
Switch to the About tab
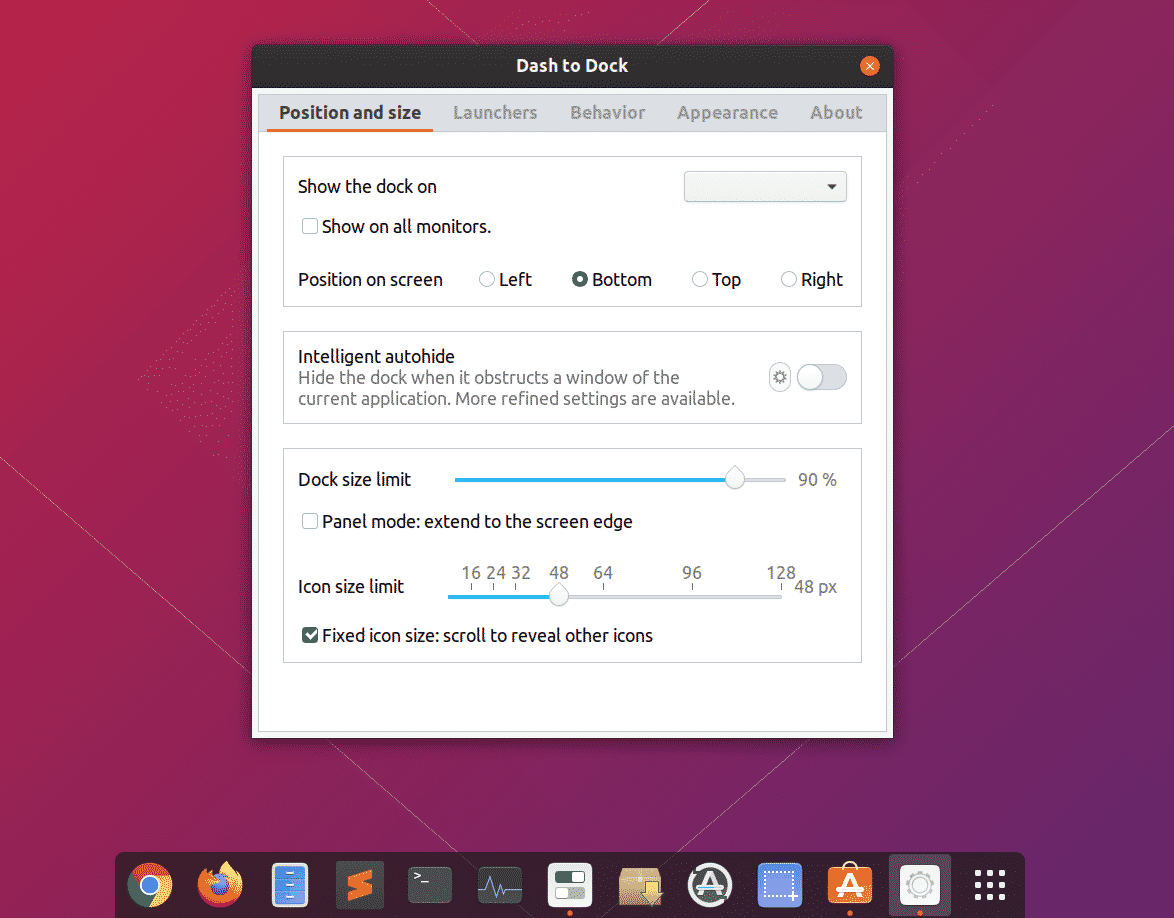836,112
